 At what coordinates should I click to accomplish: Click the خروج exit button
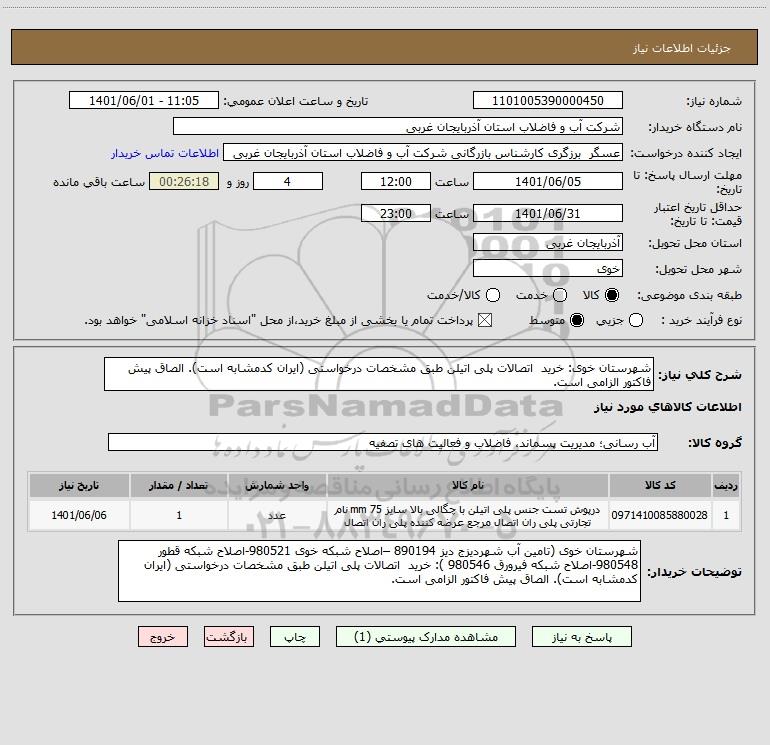point(163,637)
